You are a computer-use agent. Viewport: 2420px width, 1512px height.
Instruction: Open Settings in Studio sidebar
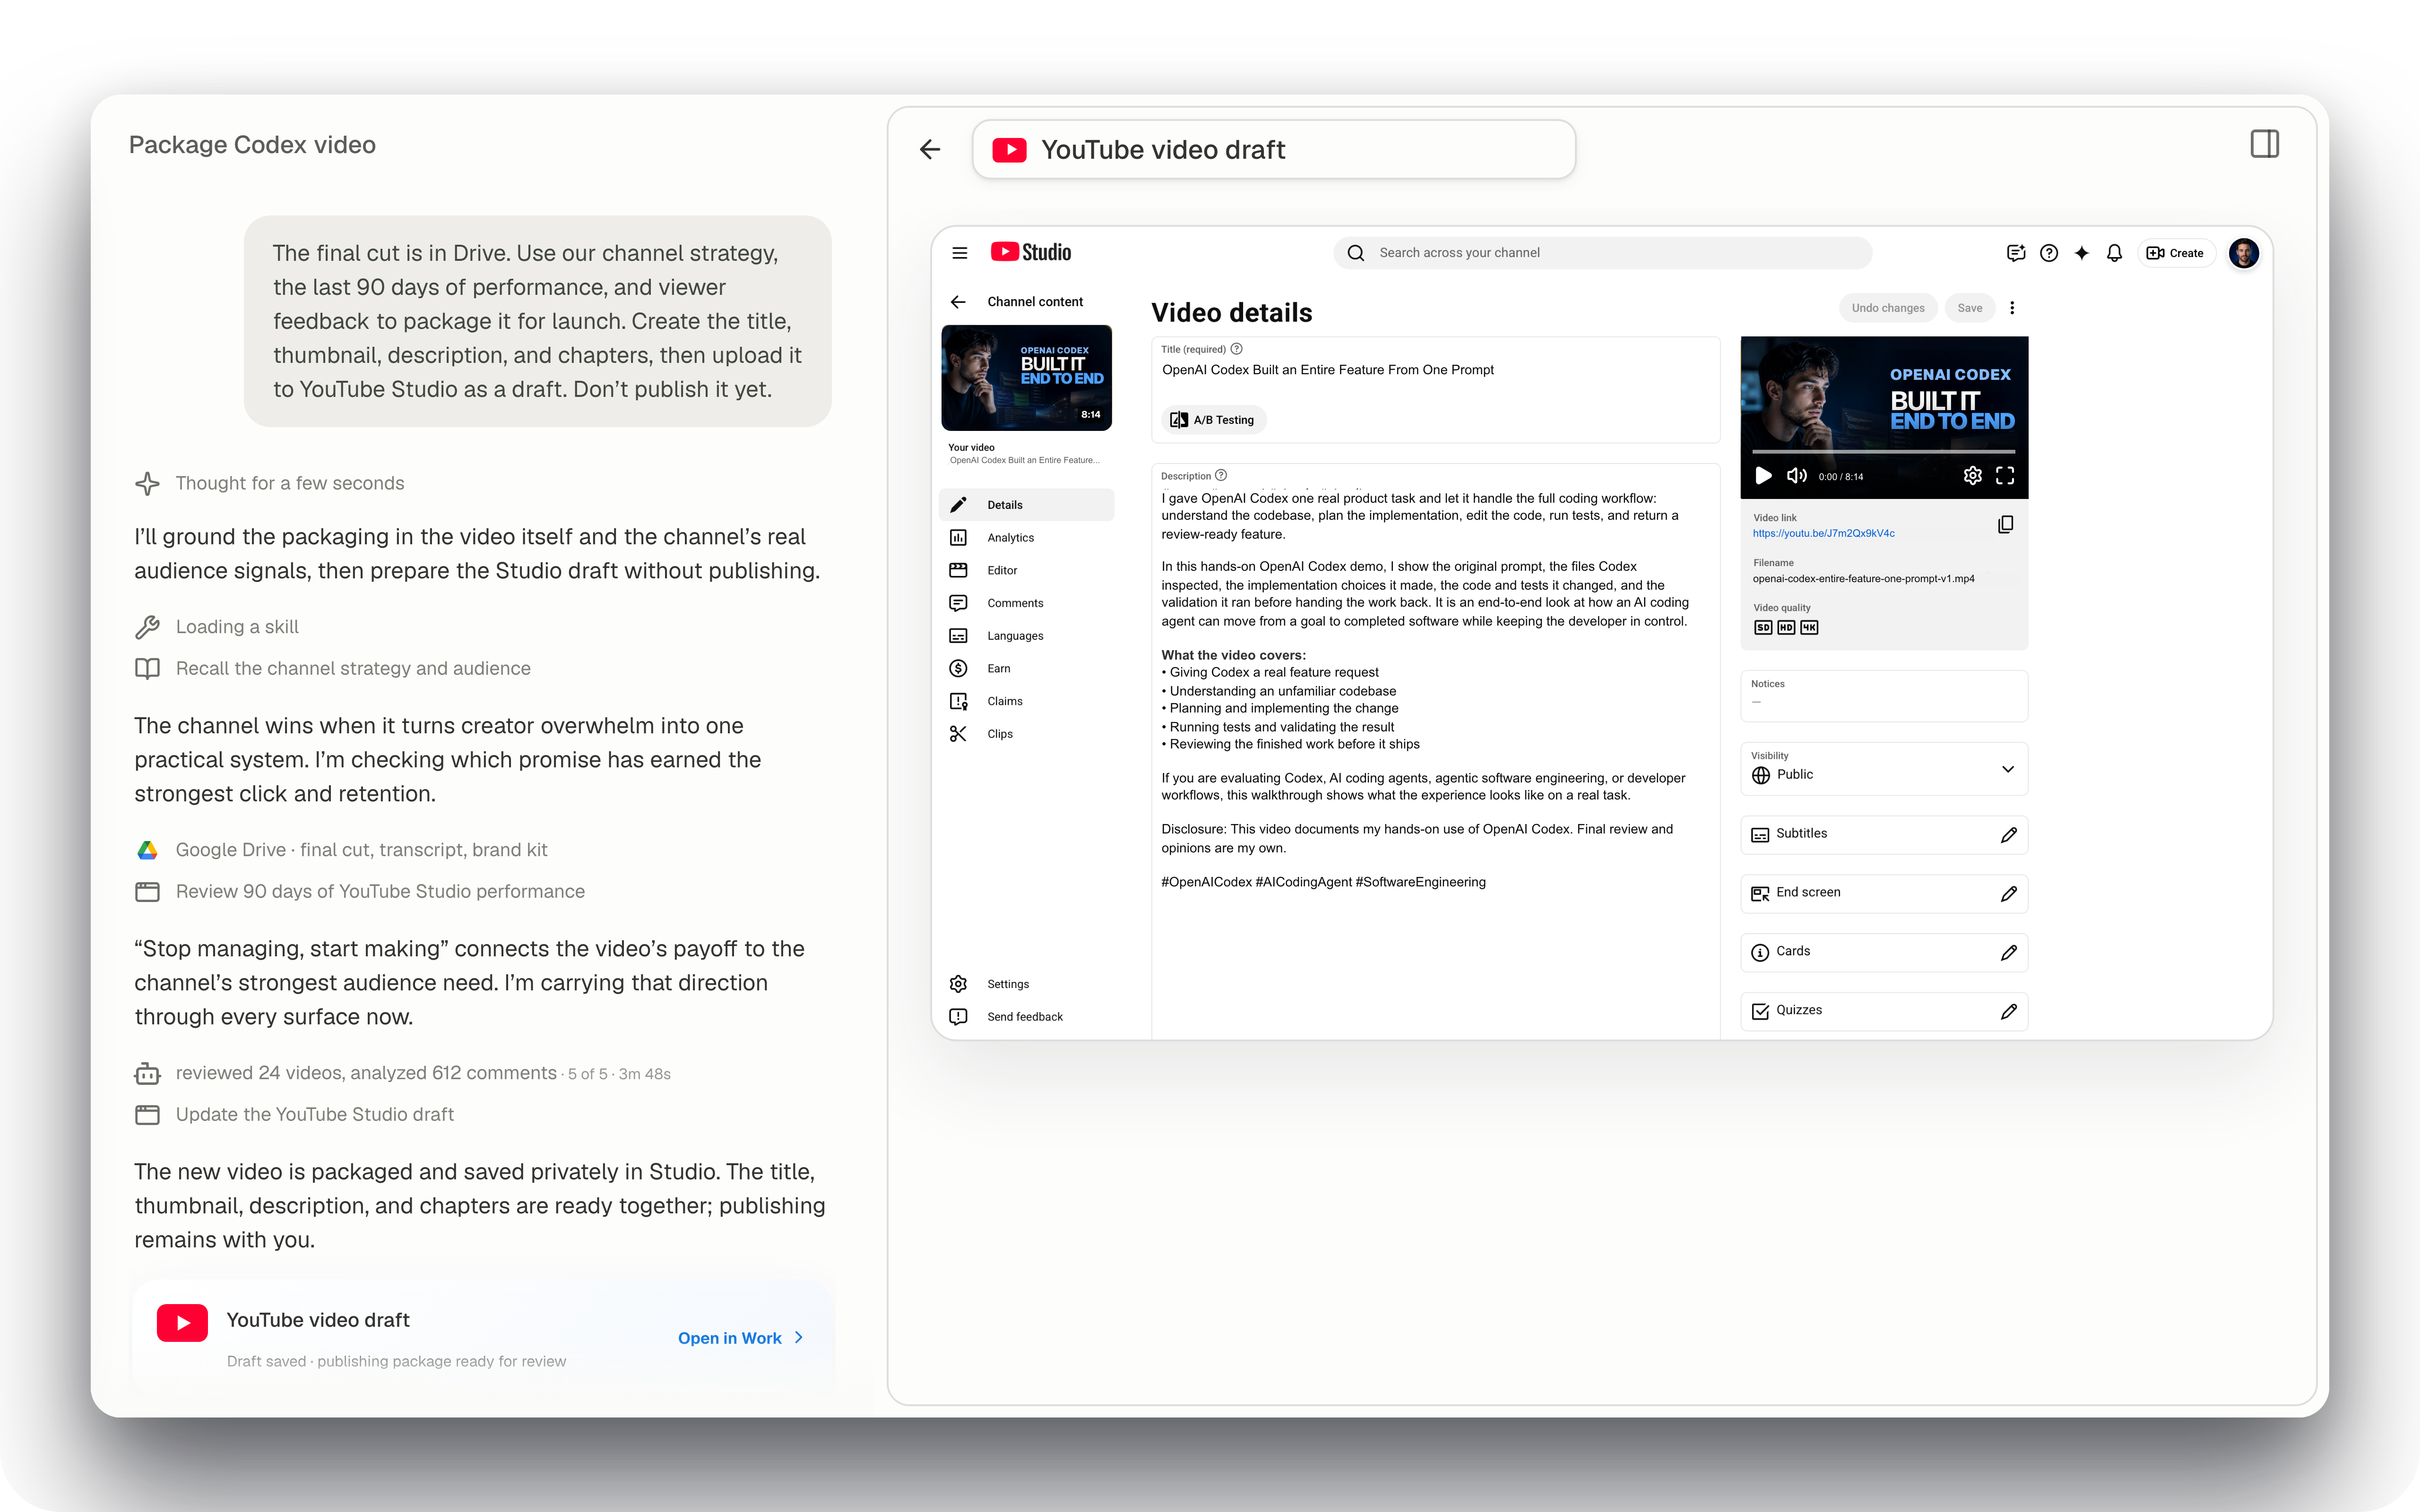[1027, 984]
